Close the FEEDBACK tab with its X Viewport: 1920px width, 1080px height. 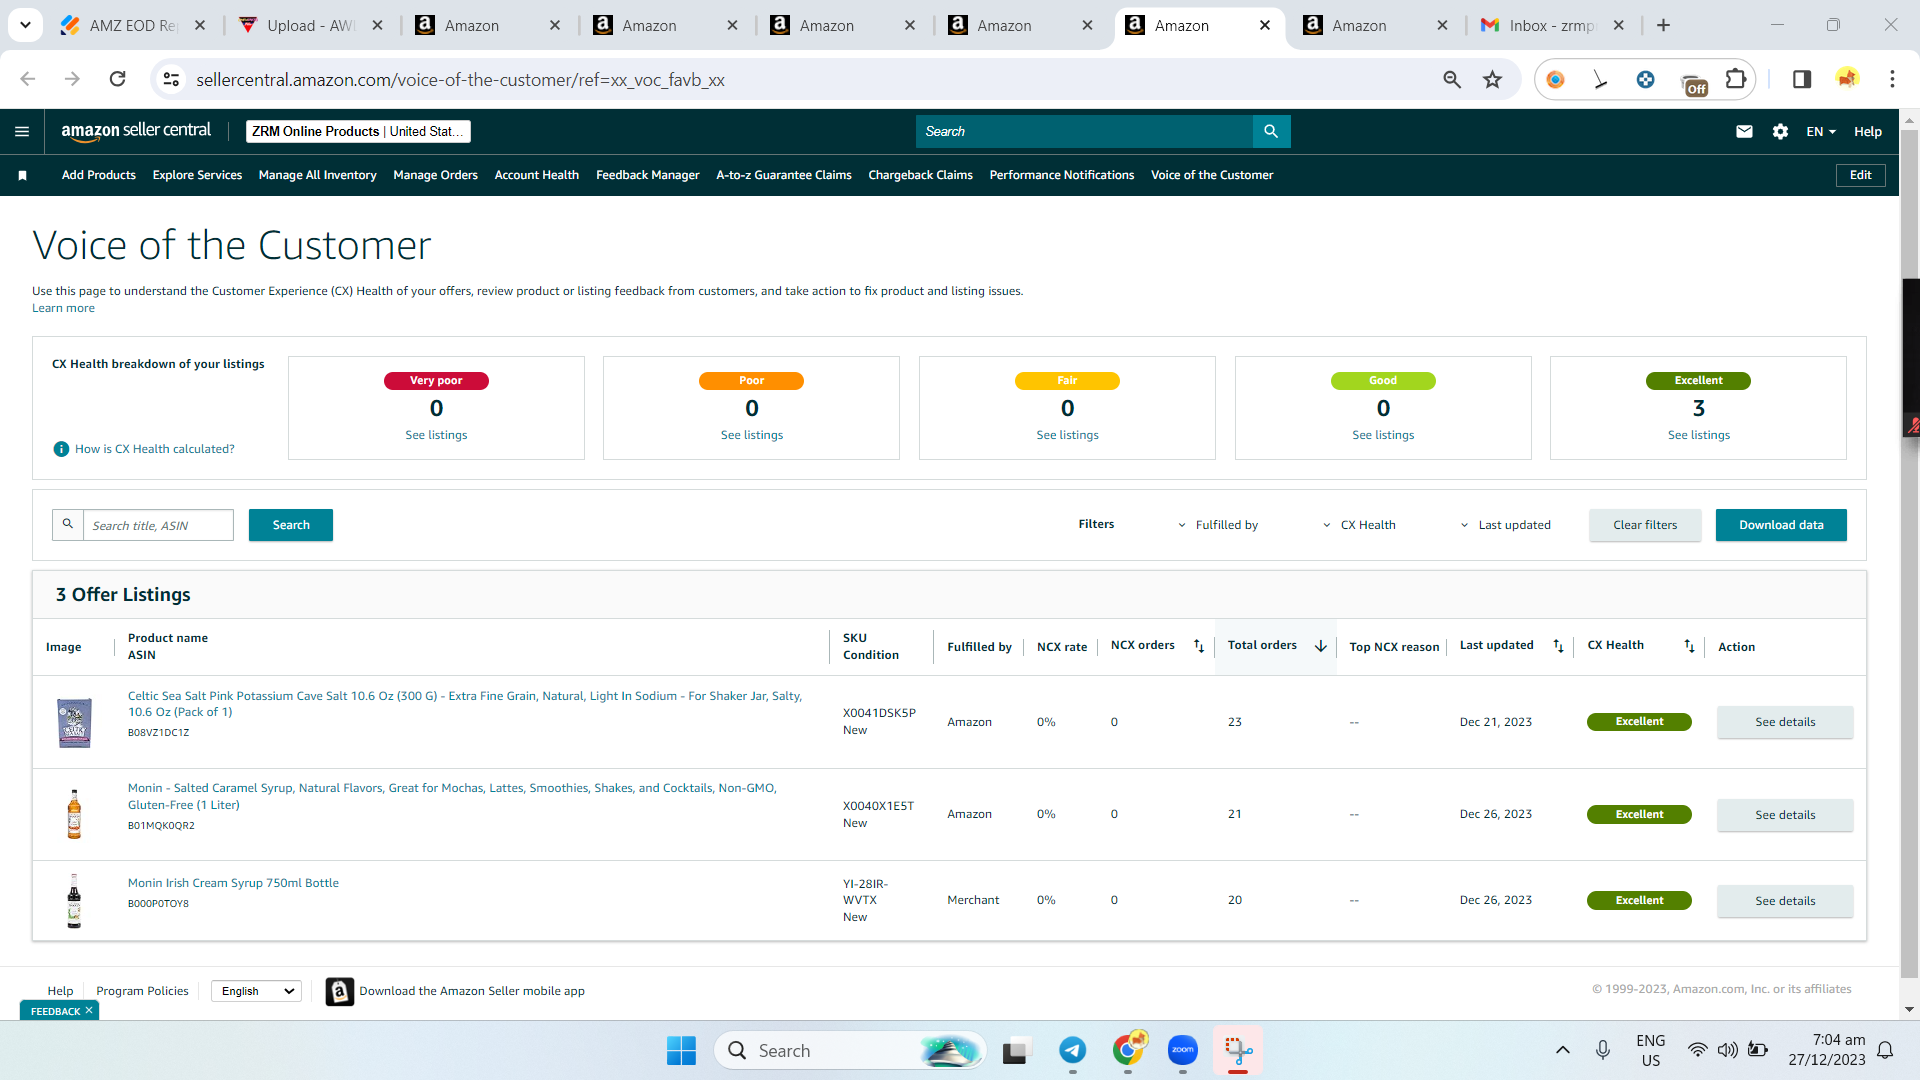tap(89, 1010)
